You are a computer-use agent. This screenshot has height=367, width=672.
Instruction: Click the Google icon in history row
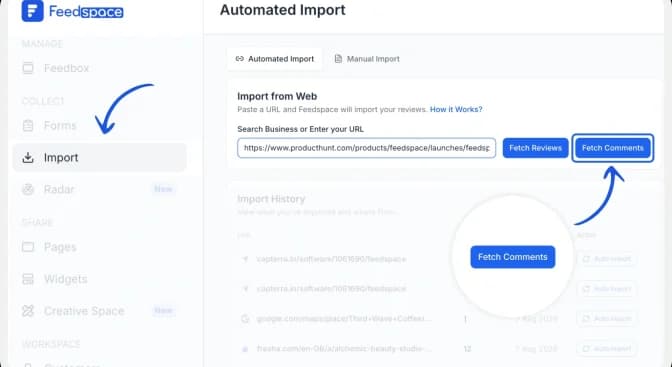[245, 319]
